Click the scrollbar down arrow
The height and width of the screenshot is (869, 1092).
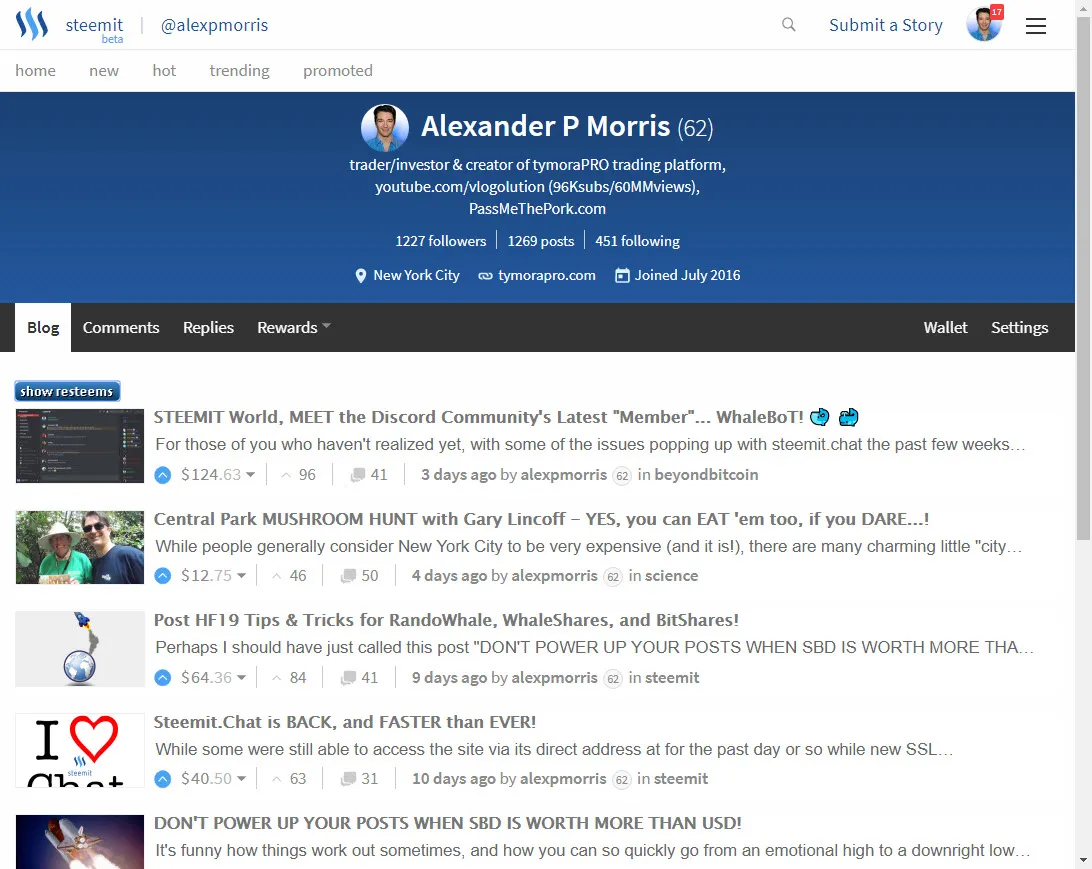[x=1083, y=861]
